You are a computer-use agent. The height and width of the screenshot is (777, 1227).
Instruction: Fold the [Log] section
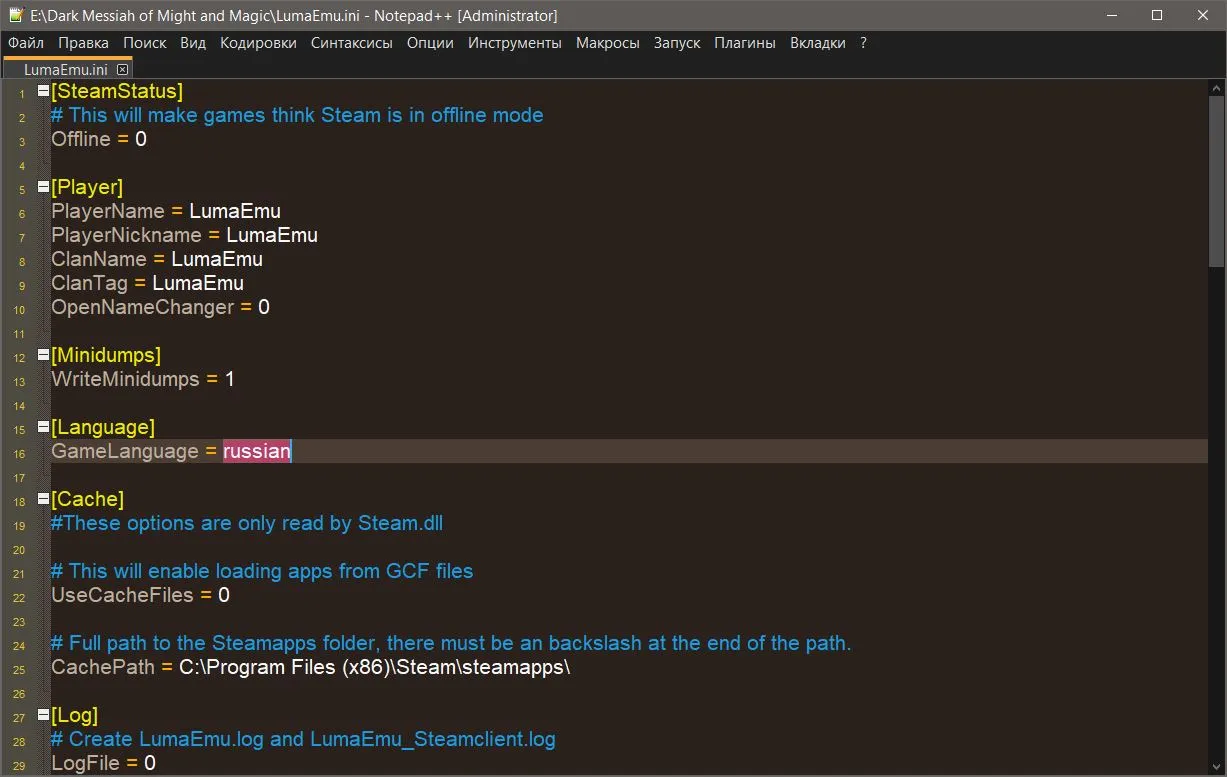pyautogui.click(x=43, y=715)
